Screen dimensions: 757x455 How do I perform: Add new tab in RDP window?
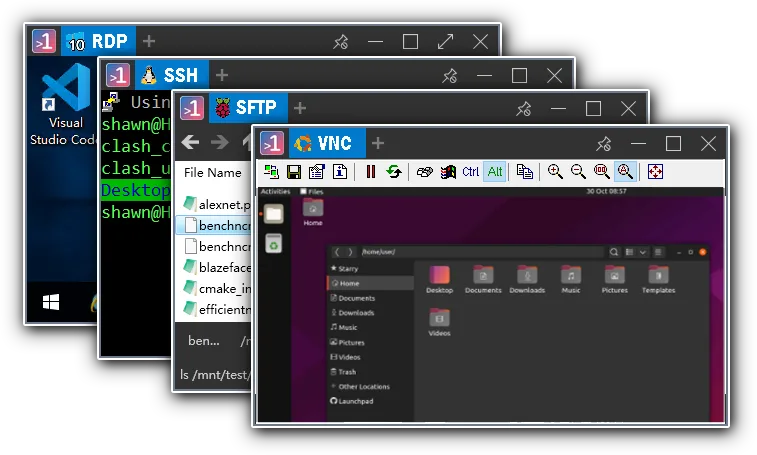[x=149, y=41]
